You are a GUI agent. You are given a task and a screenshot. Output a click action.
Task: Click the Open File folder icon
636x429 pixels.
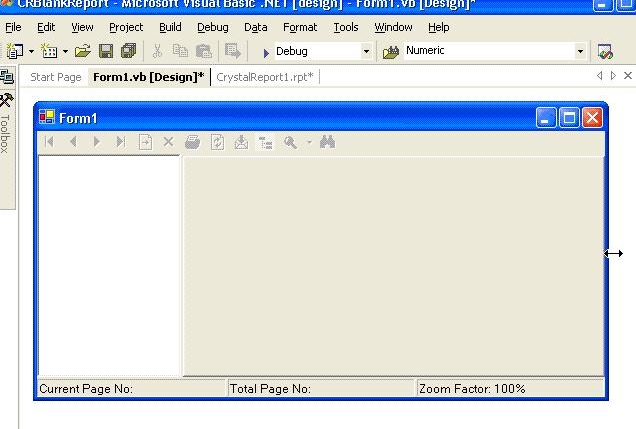pyautogui.click(x=83, y=51)
